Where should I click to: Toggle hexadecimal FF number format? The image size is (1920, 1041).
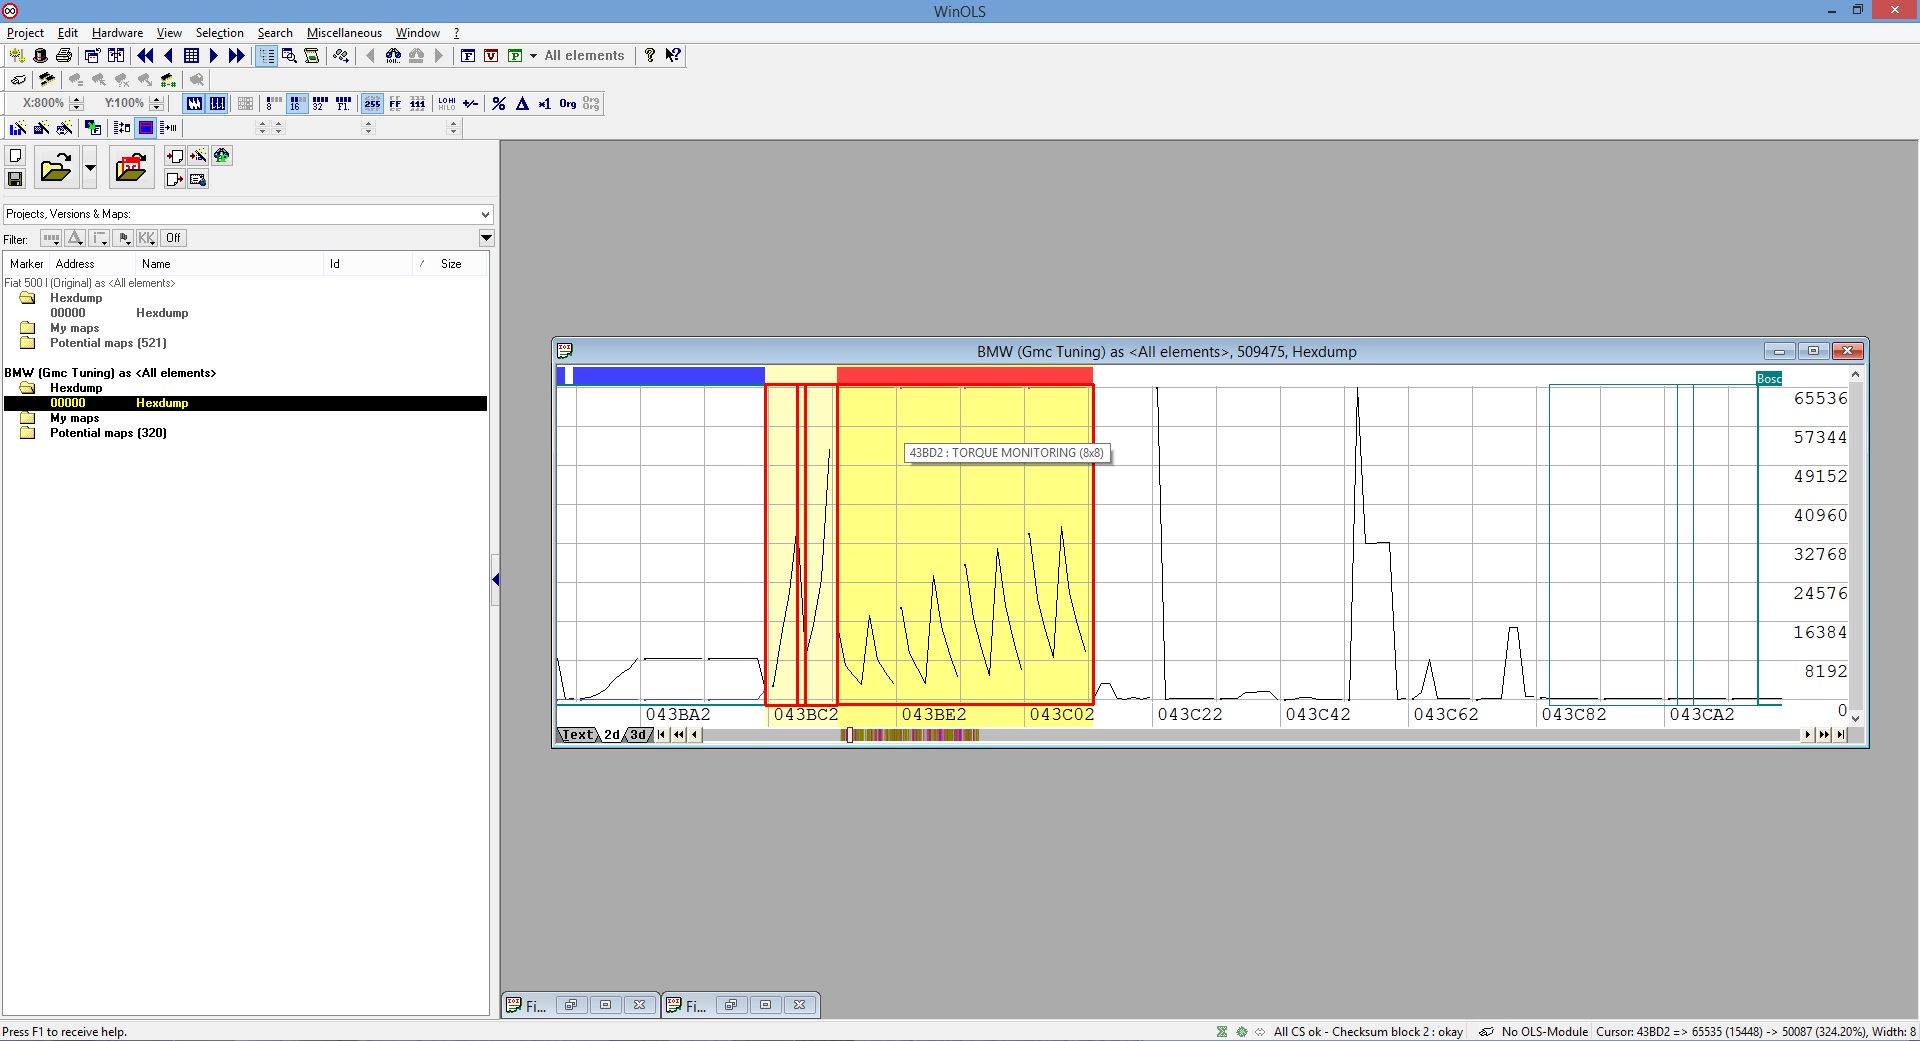tap(395, 103)
